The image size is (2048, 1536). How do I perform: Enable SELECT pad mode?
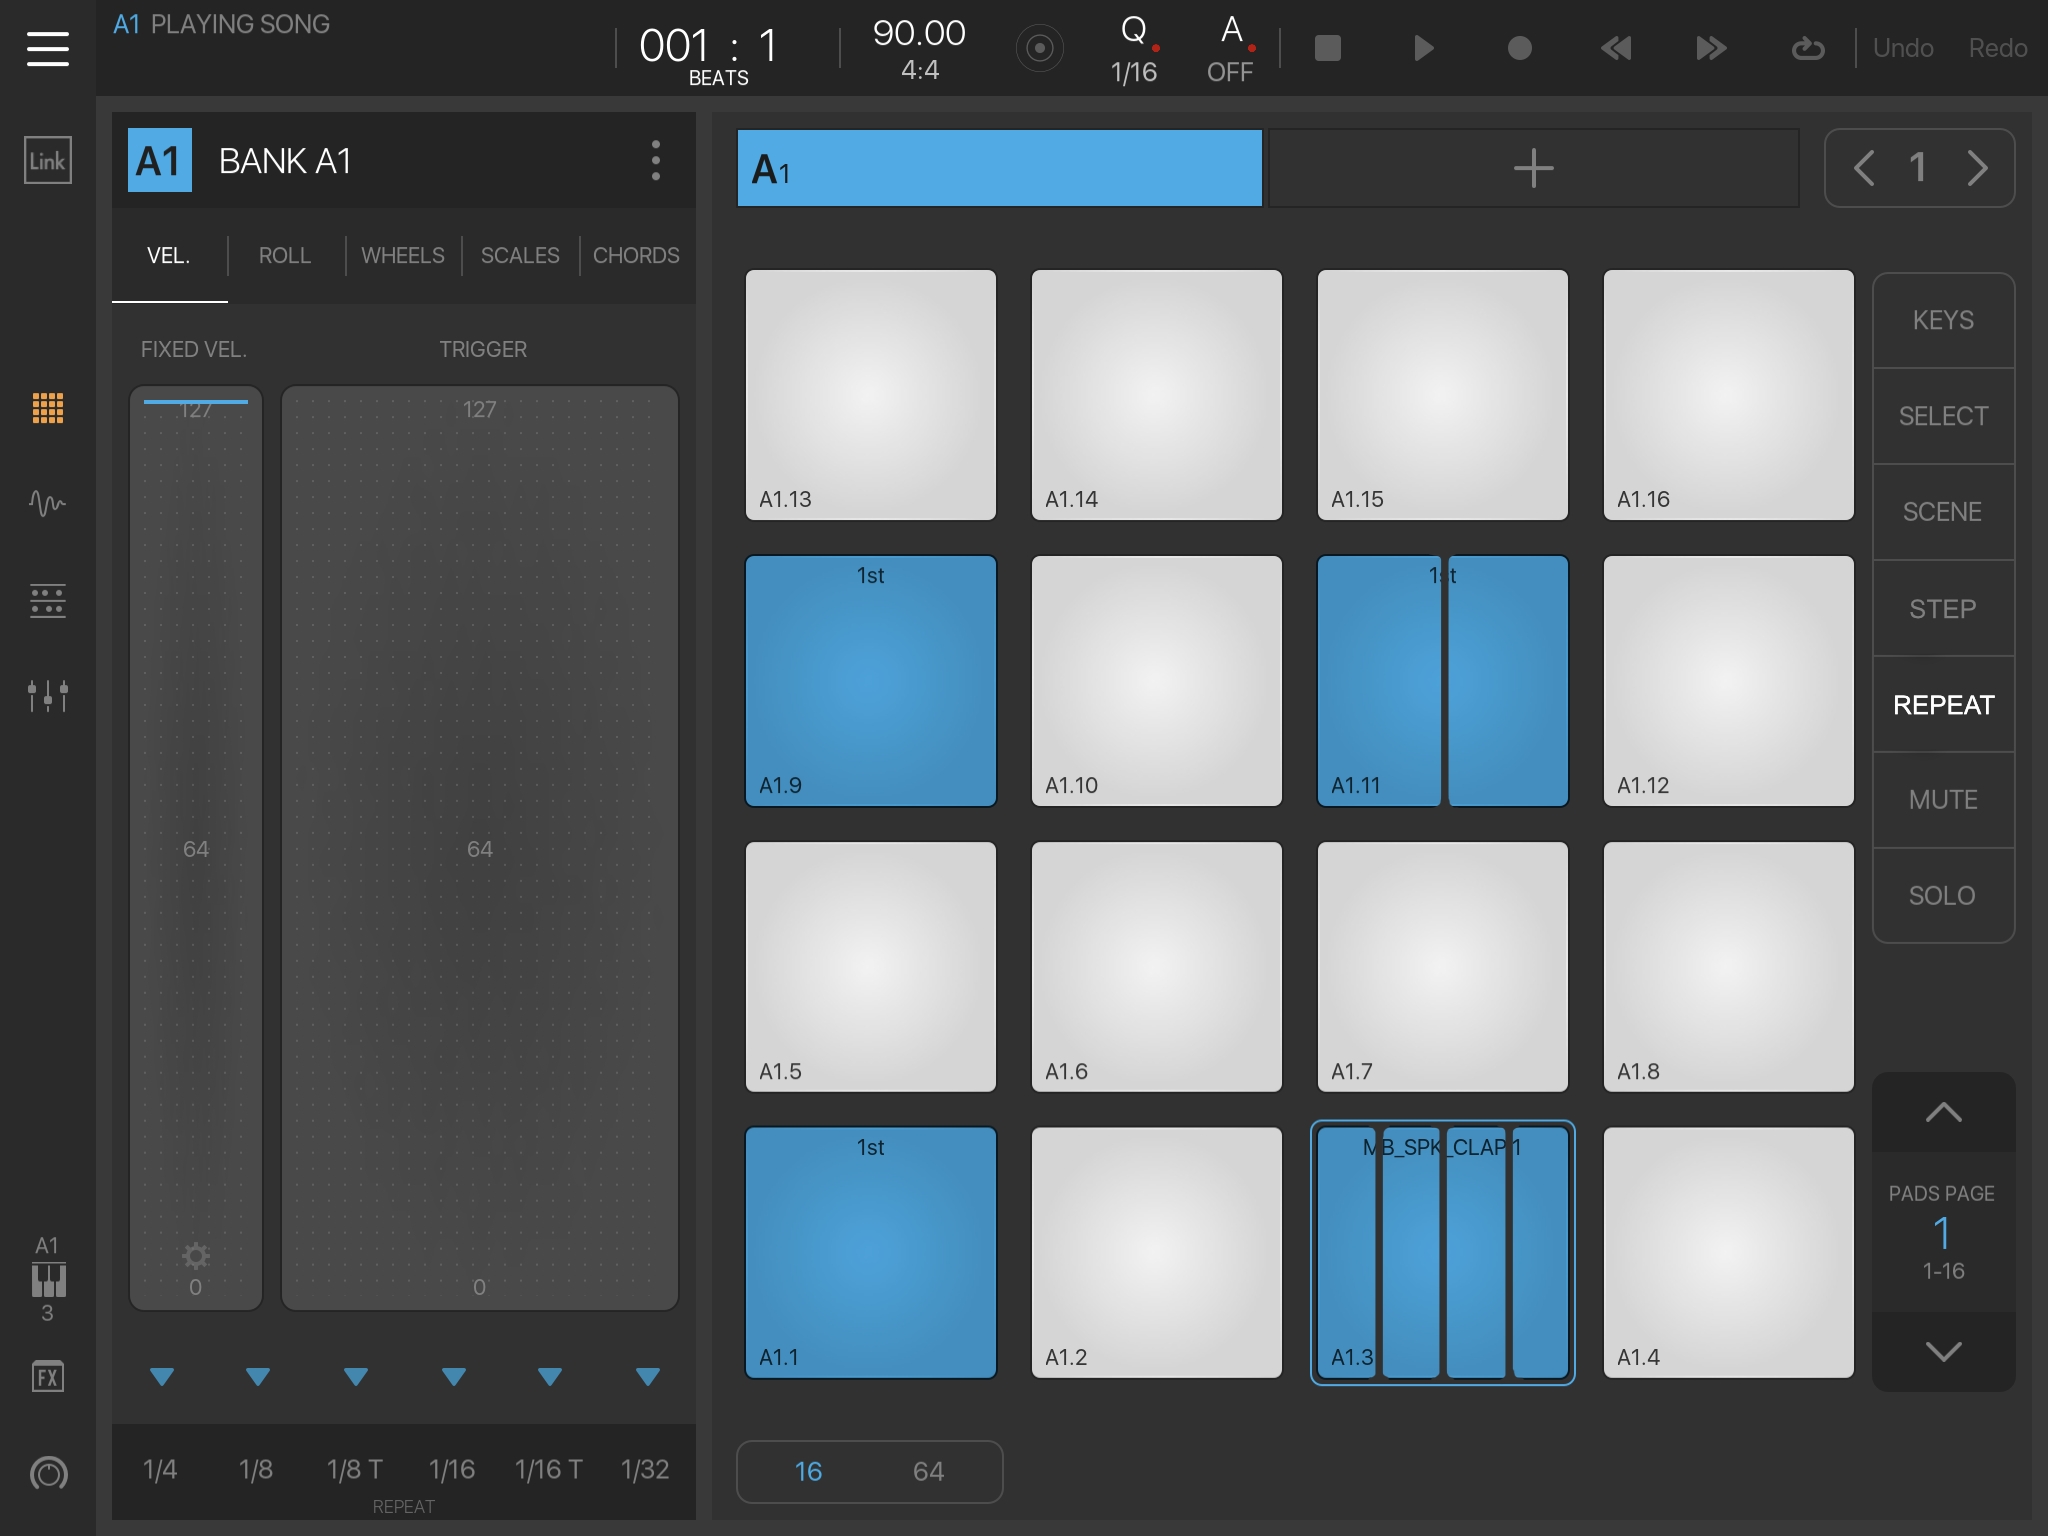point(1943,416)
